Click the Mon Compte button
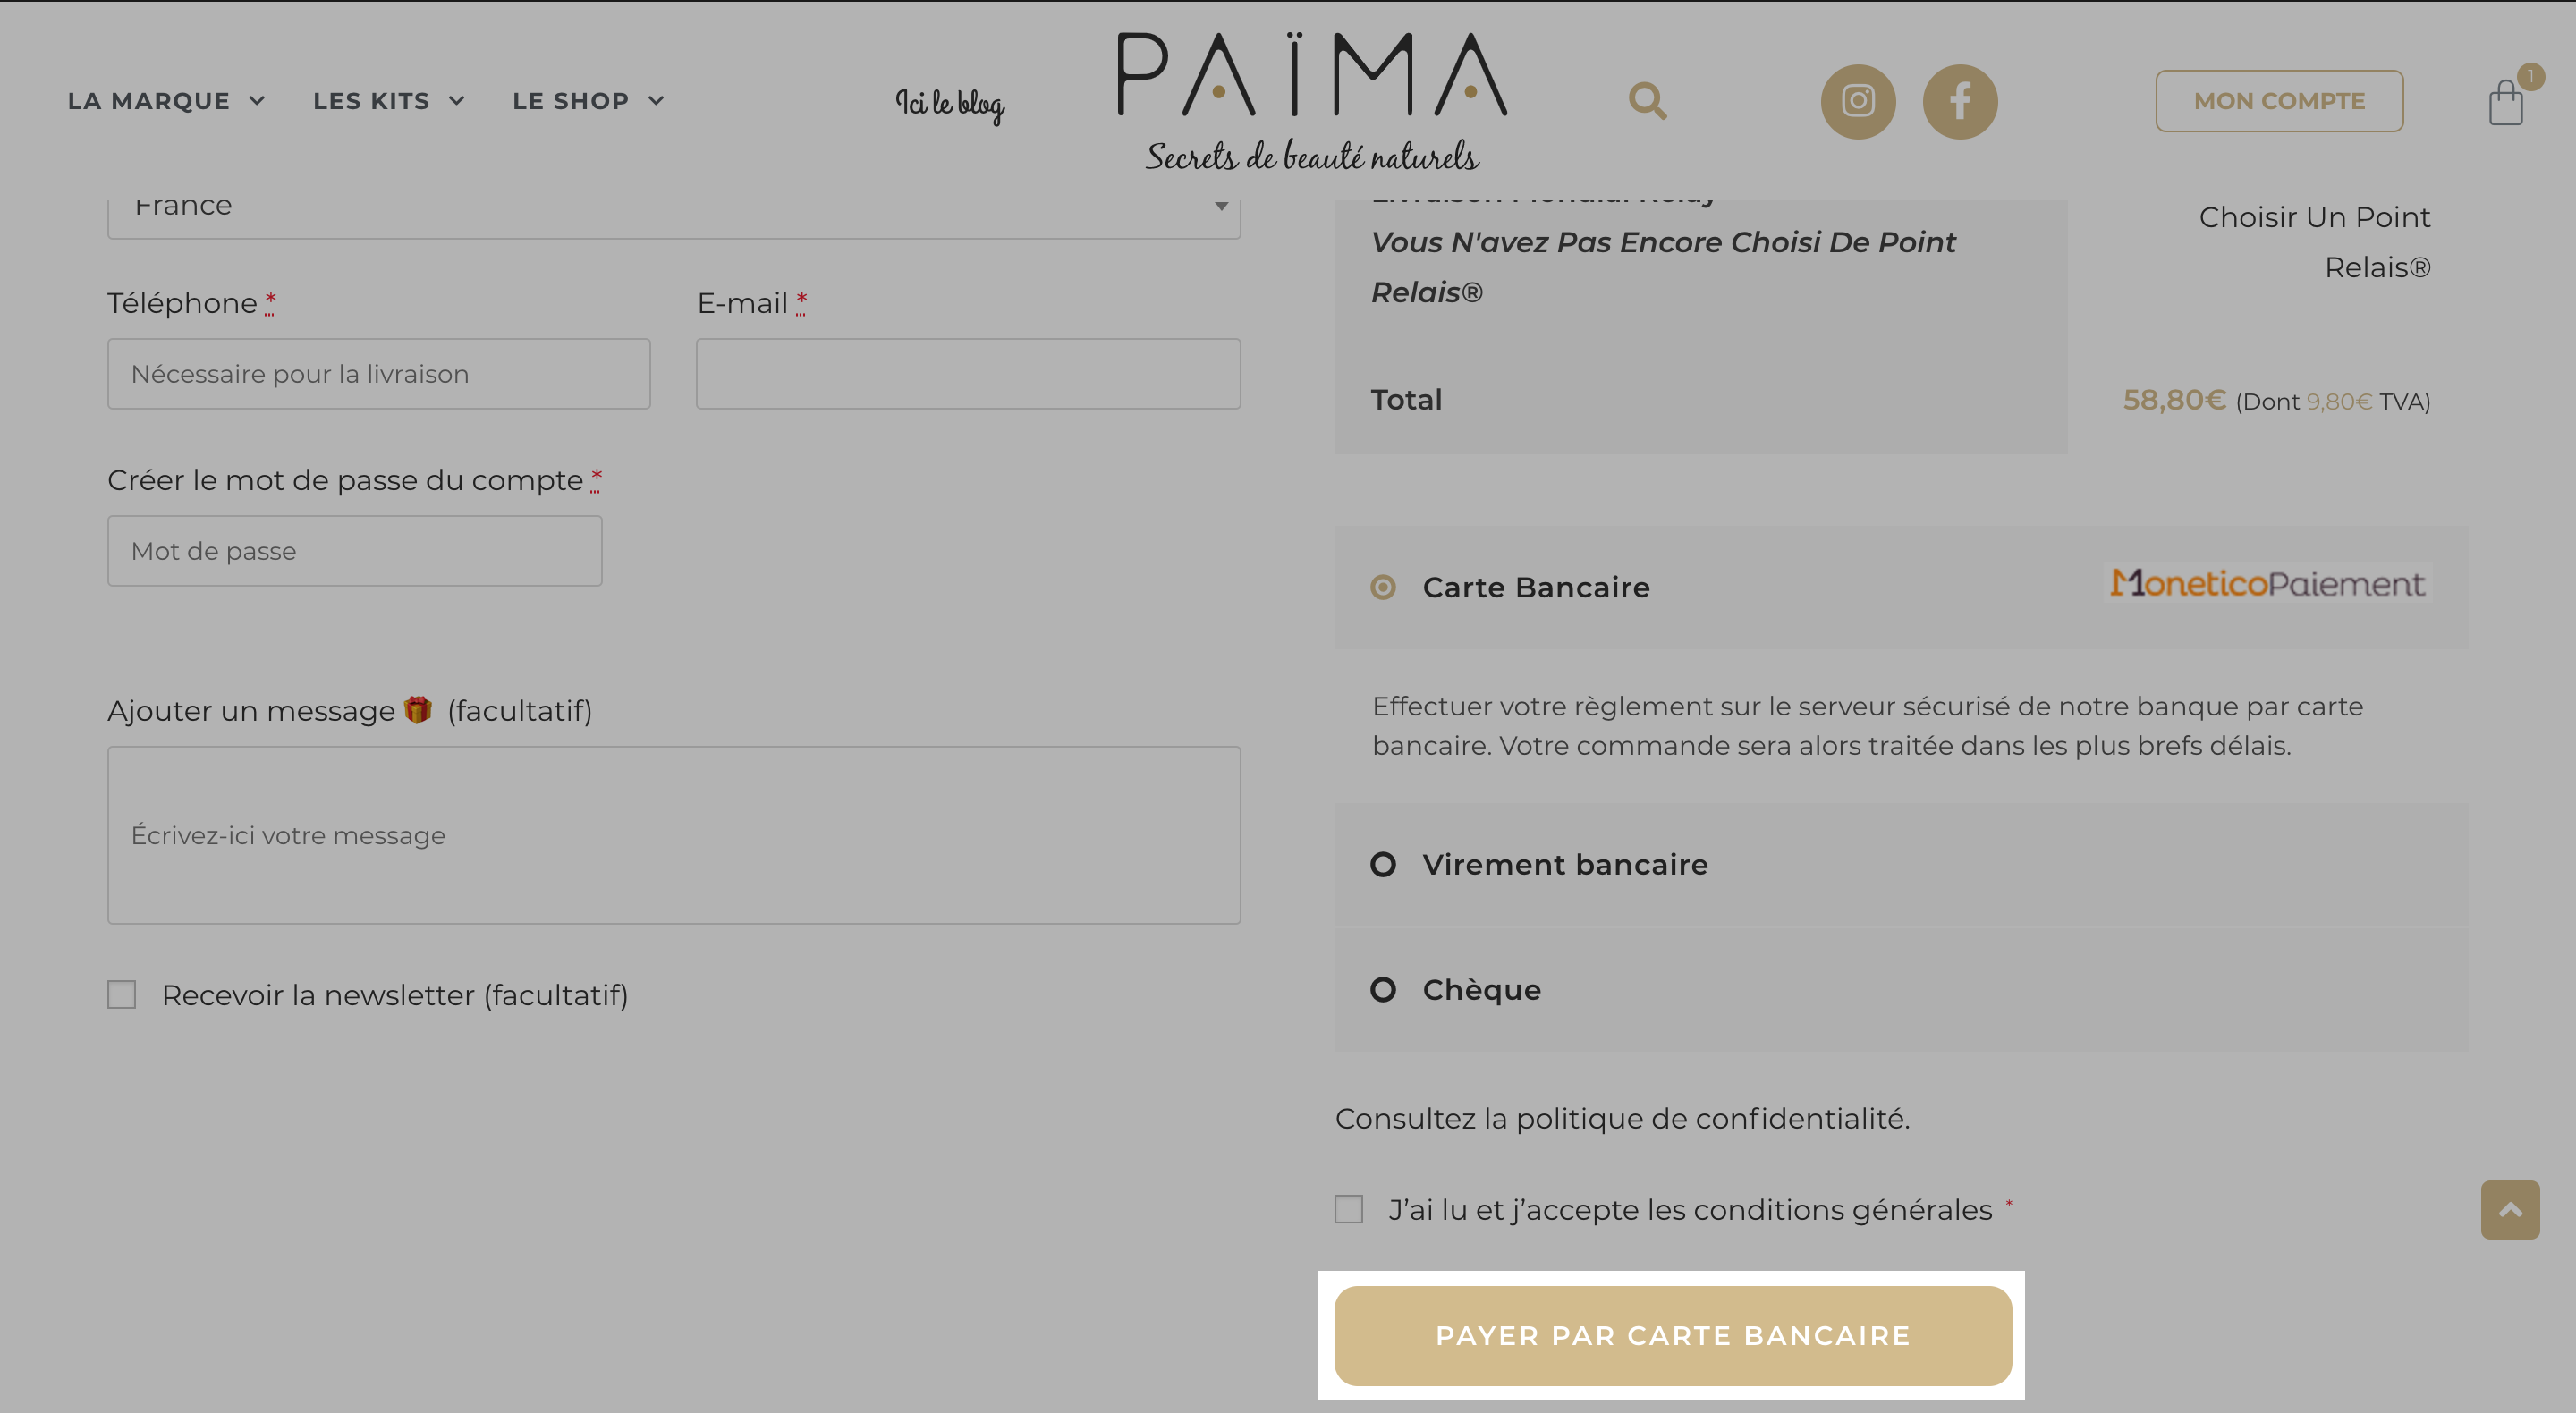Image resolution: width=2576 pixels, height=1413 pixels. (x=2279, y=101)
